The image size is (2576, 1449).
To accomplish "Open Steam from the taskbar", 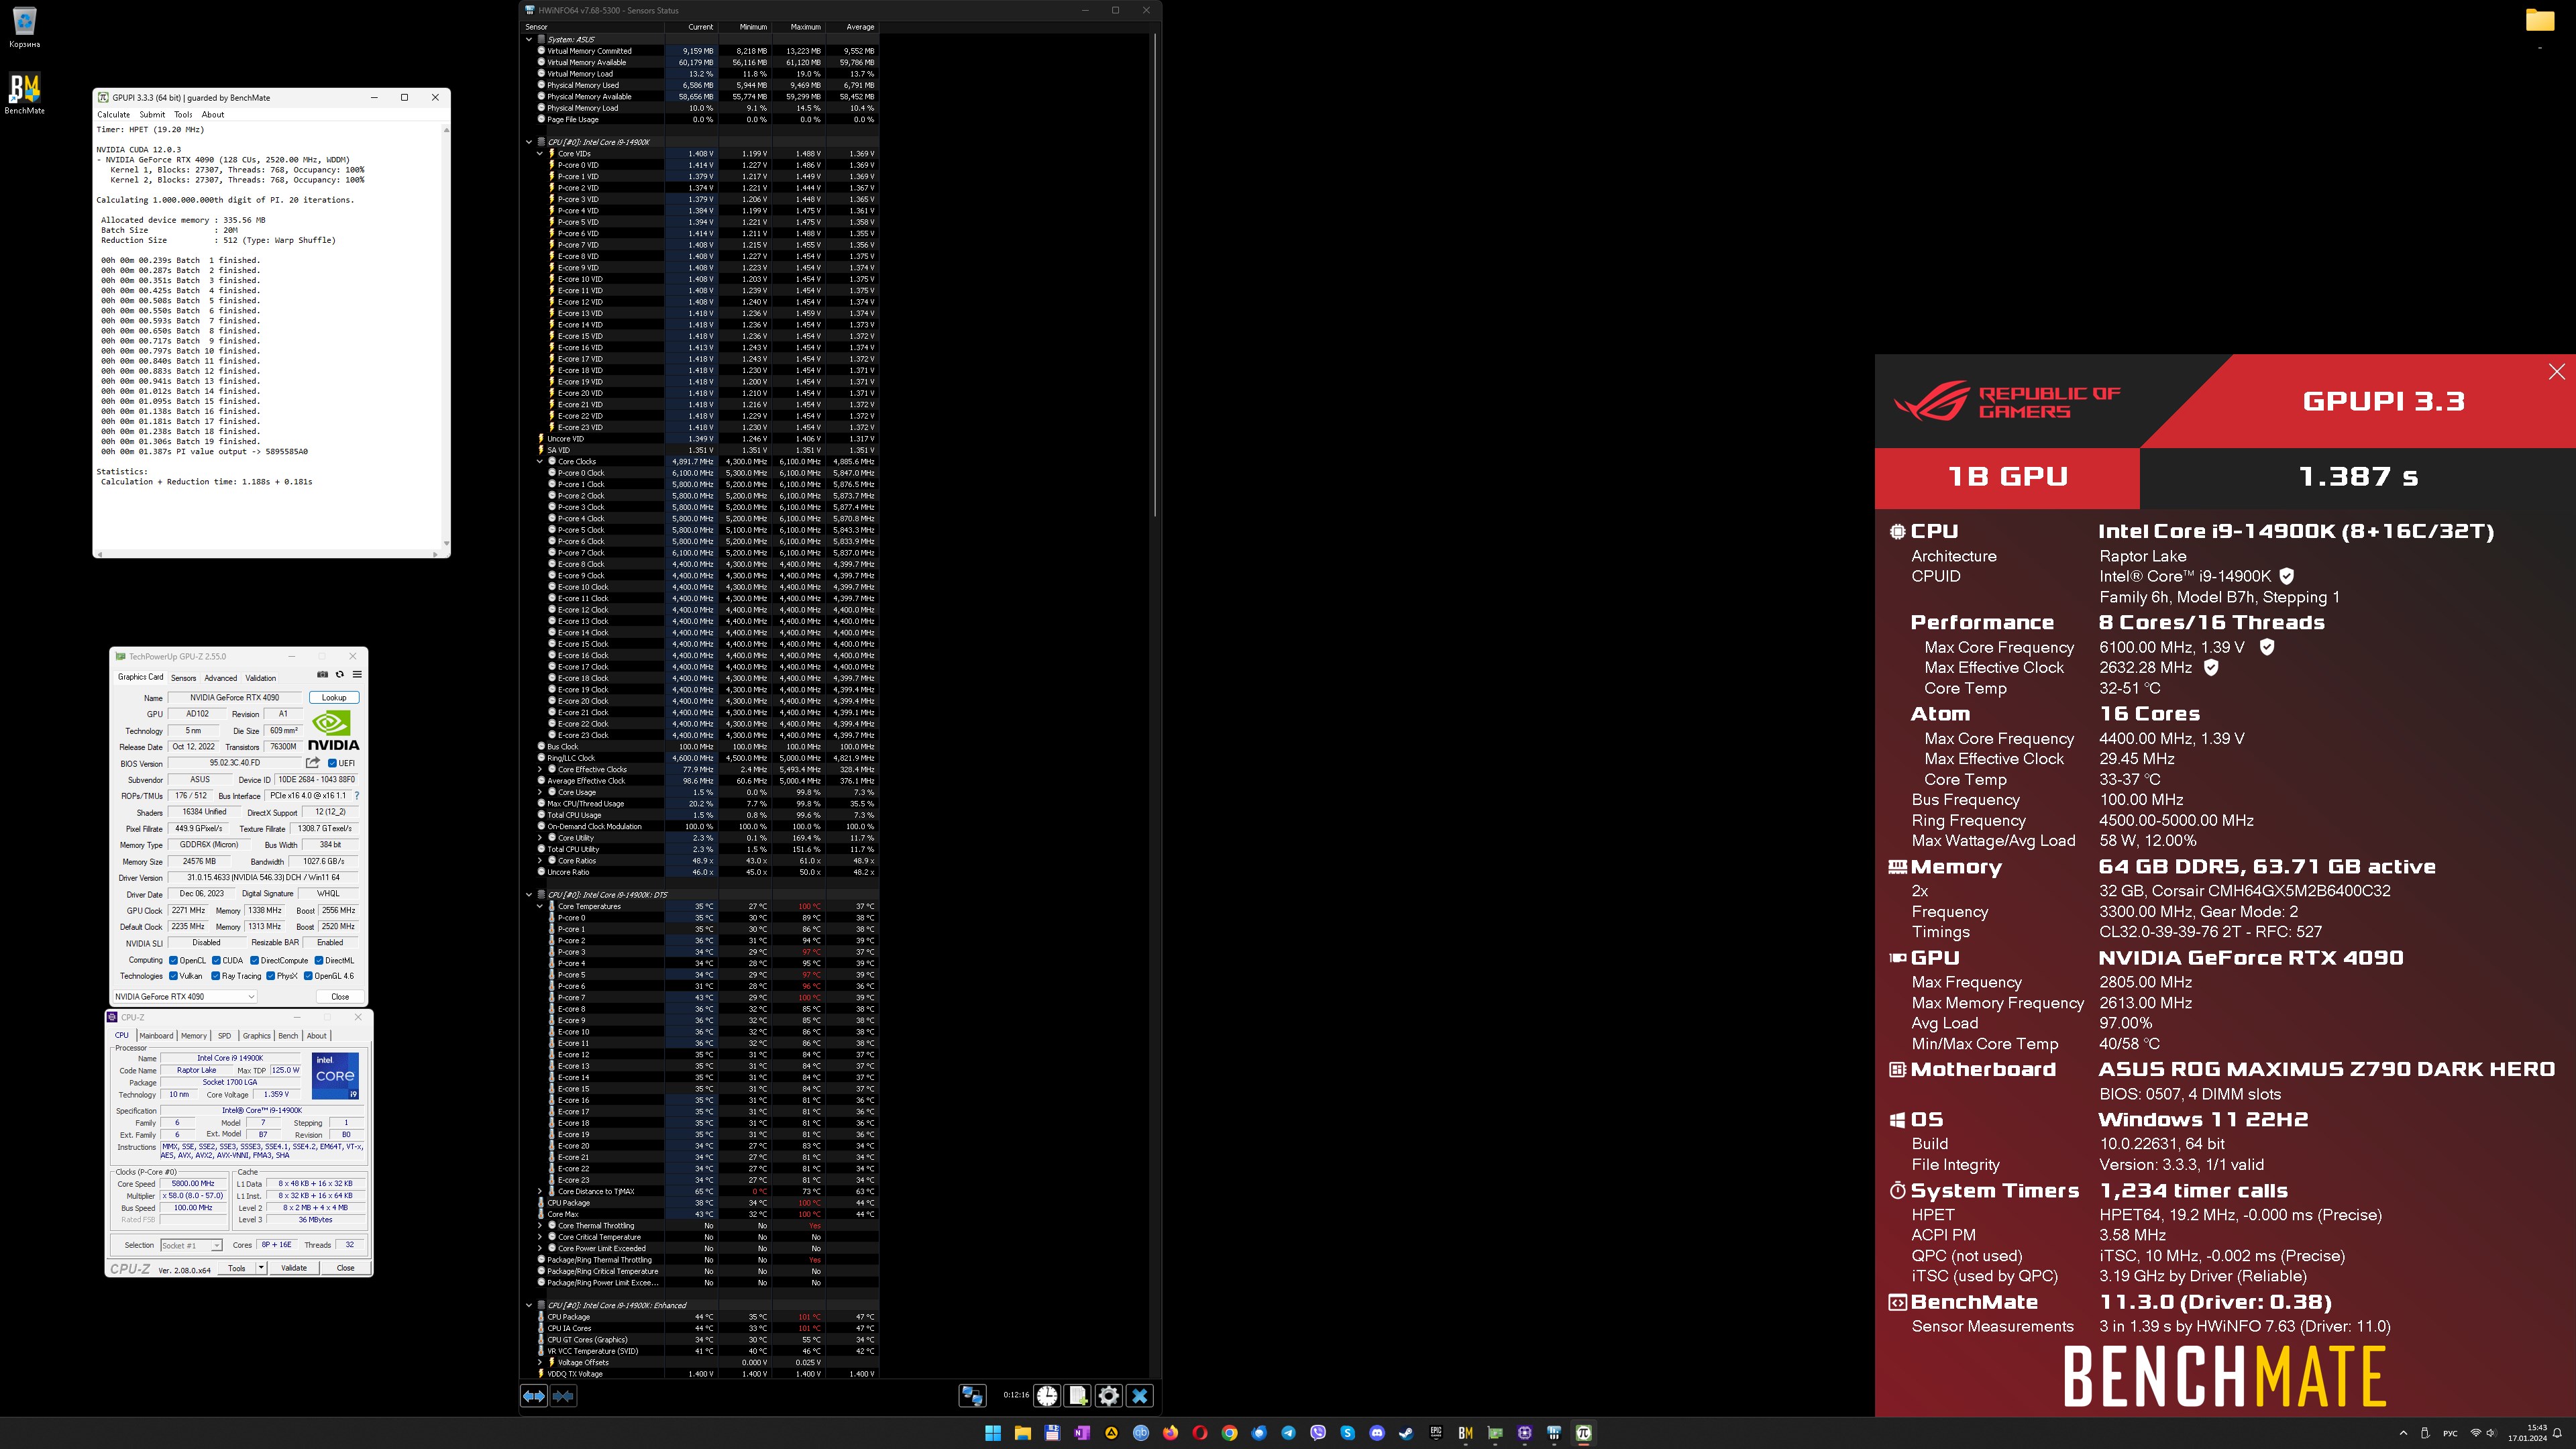I will pyautogui.click(x=1406, y=1433).
